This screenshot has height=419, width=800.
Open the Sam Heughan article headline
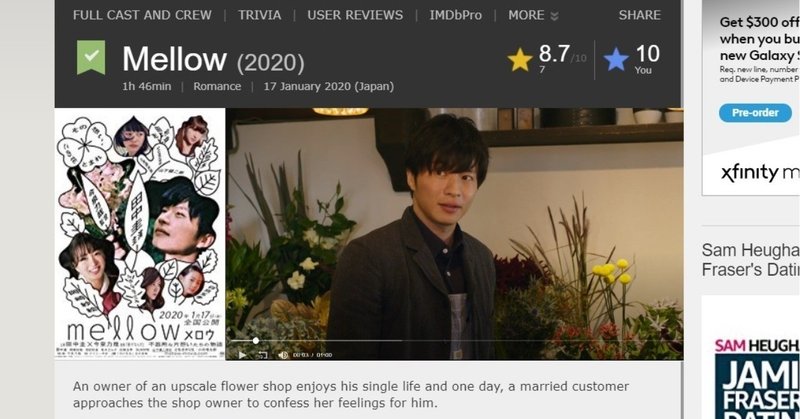pos(750,260)
